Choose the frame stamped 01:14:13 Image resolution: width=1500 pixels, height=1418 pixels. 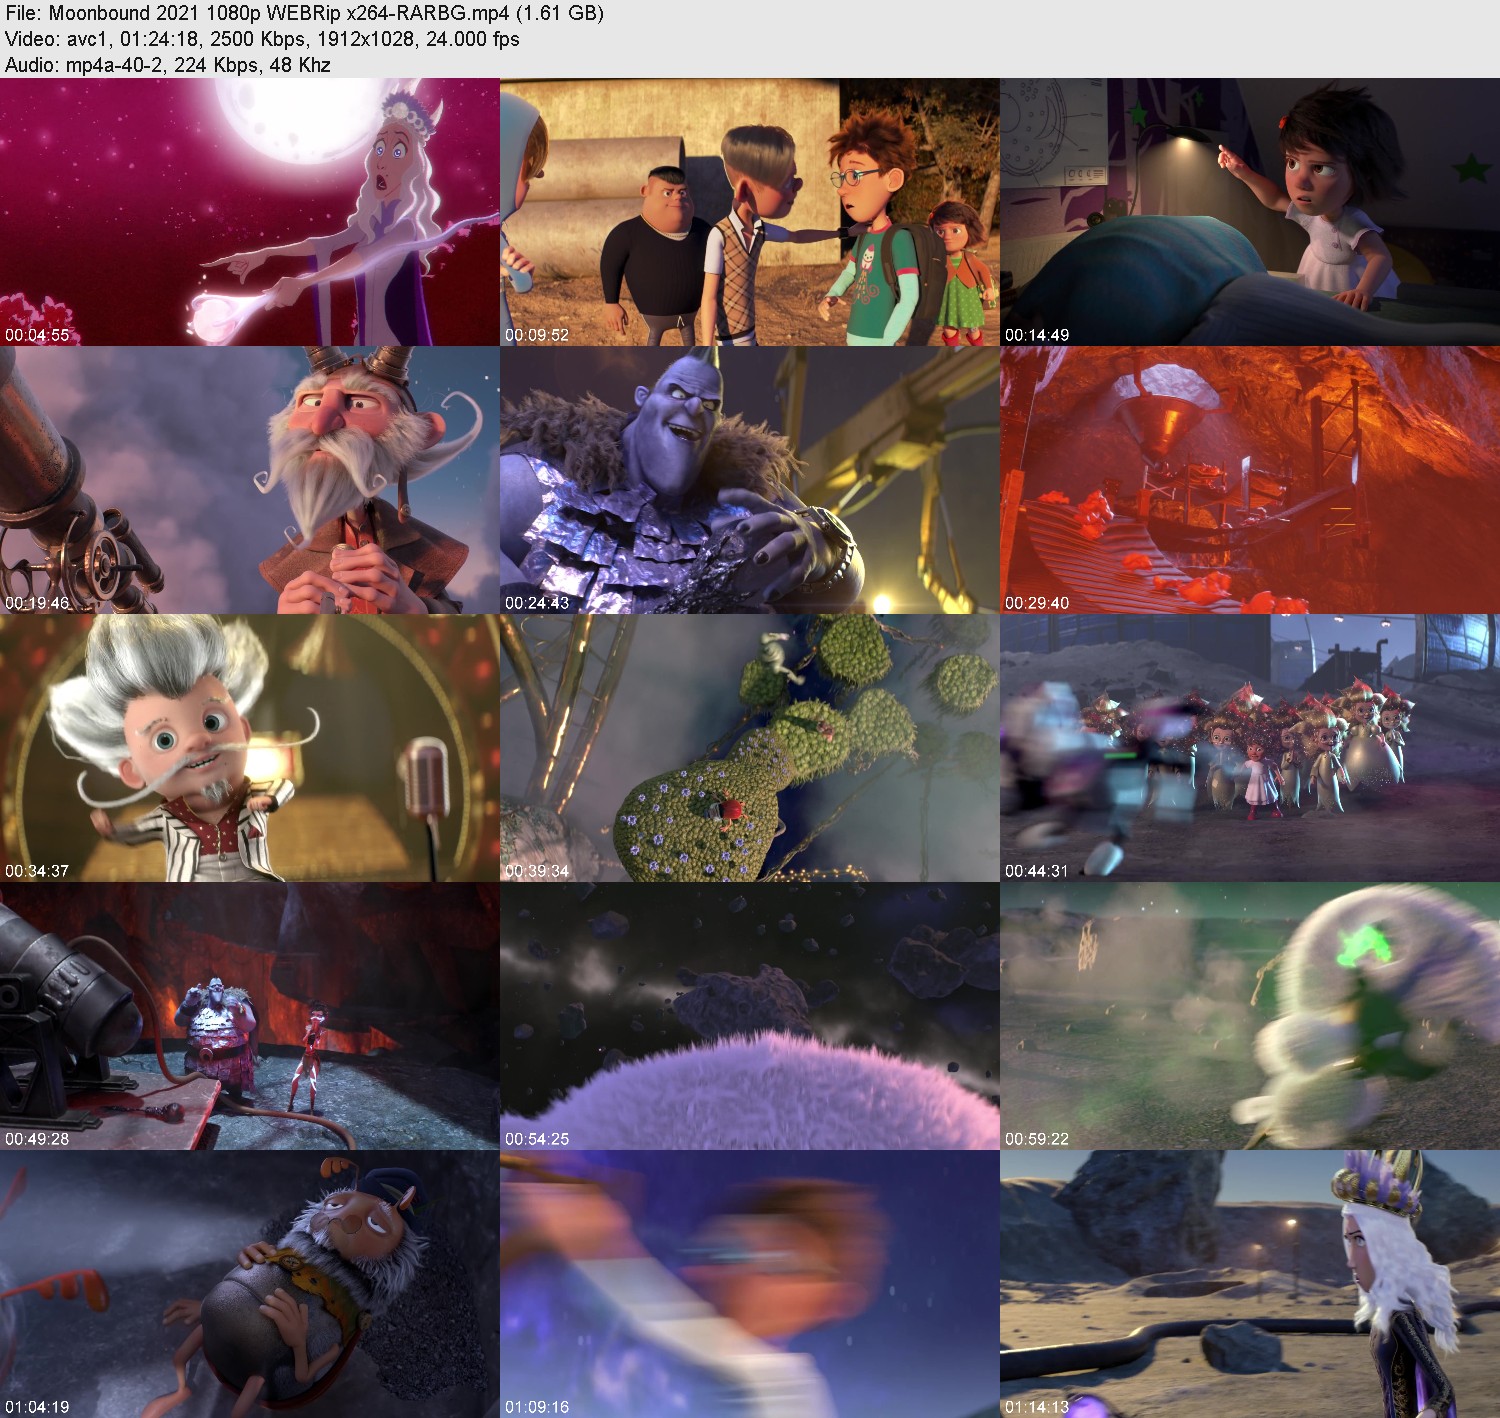click(1250, 1284)
